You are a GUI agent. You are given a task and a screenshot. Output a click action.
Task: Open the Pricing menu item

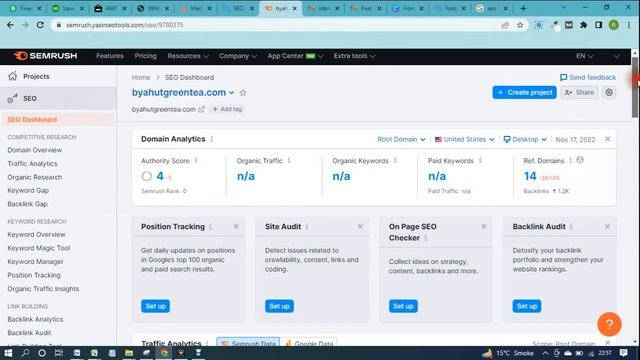pyautogui.click(x=145, y=56)
